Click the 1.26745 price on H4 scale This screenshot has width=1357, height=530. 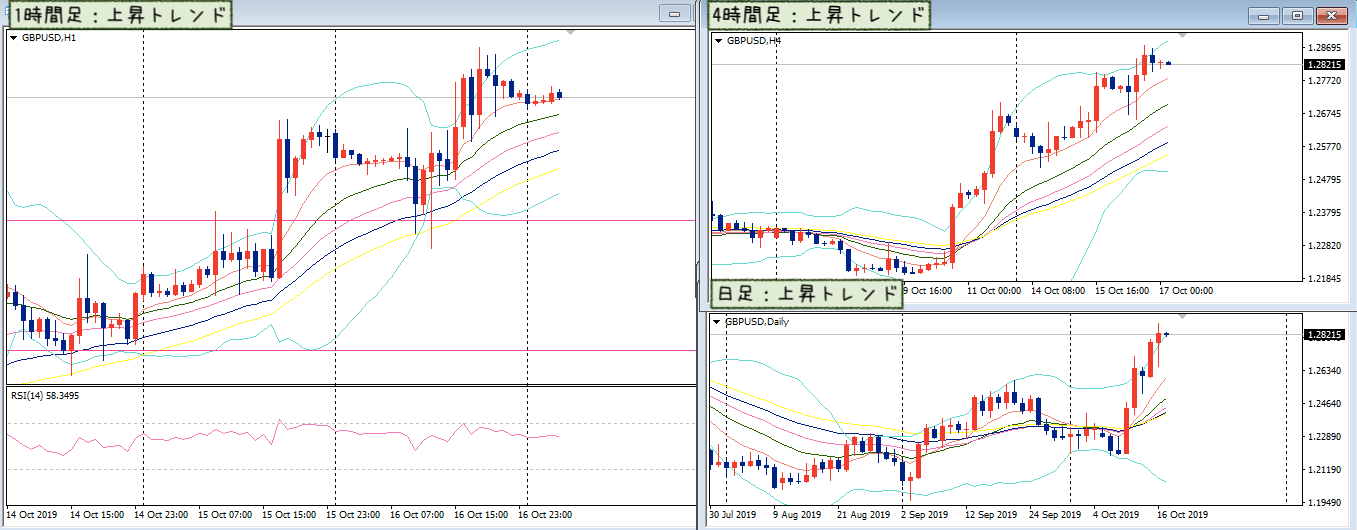pyautogui.click(x=1323, y=113)
